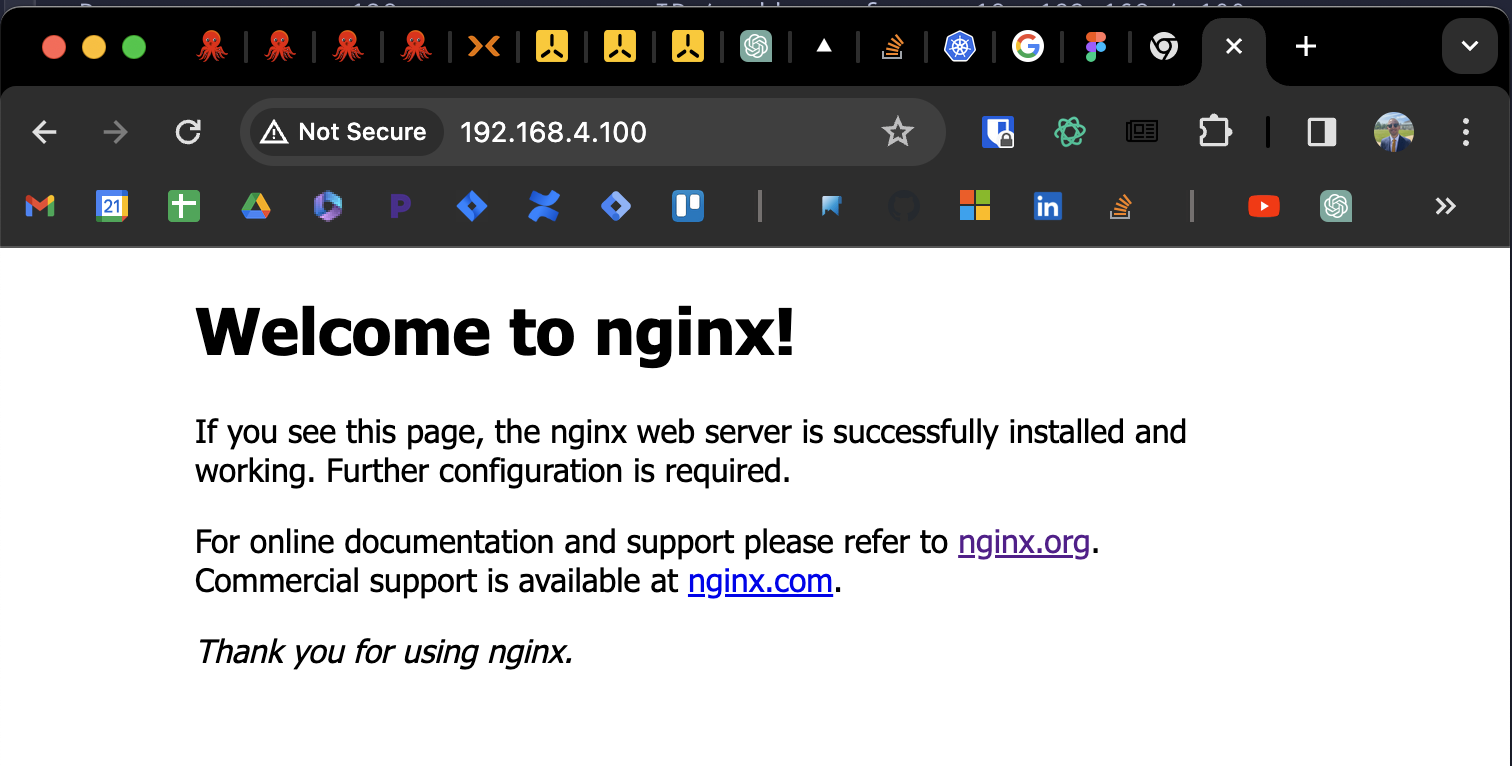Viewport: 1512px width, 766px height.
Task: Open the Stack Overflow bookmark
Action: click(1120, 206)
